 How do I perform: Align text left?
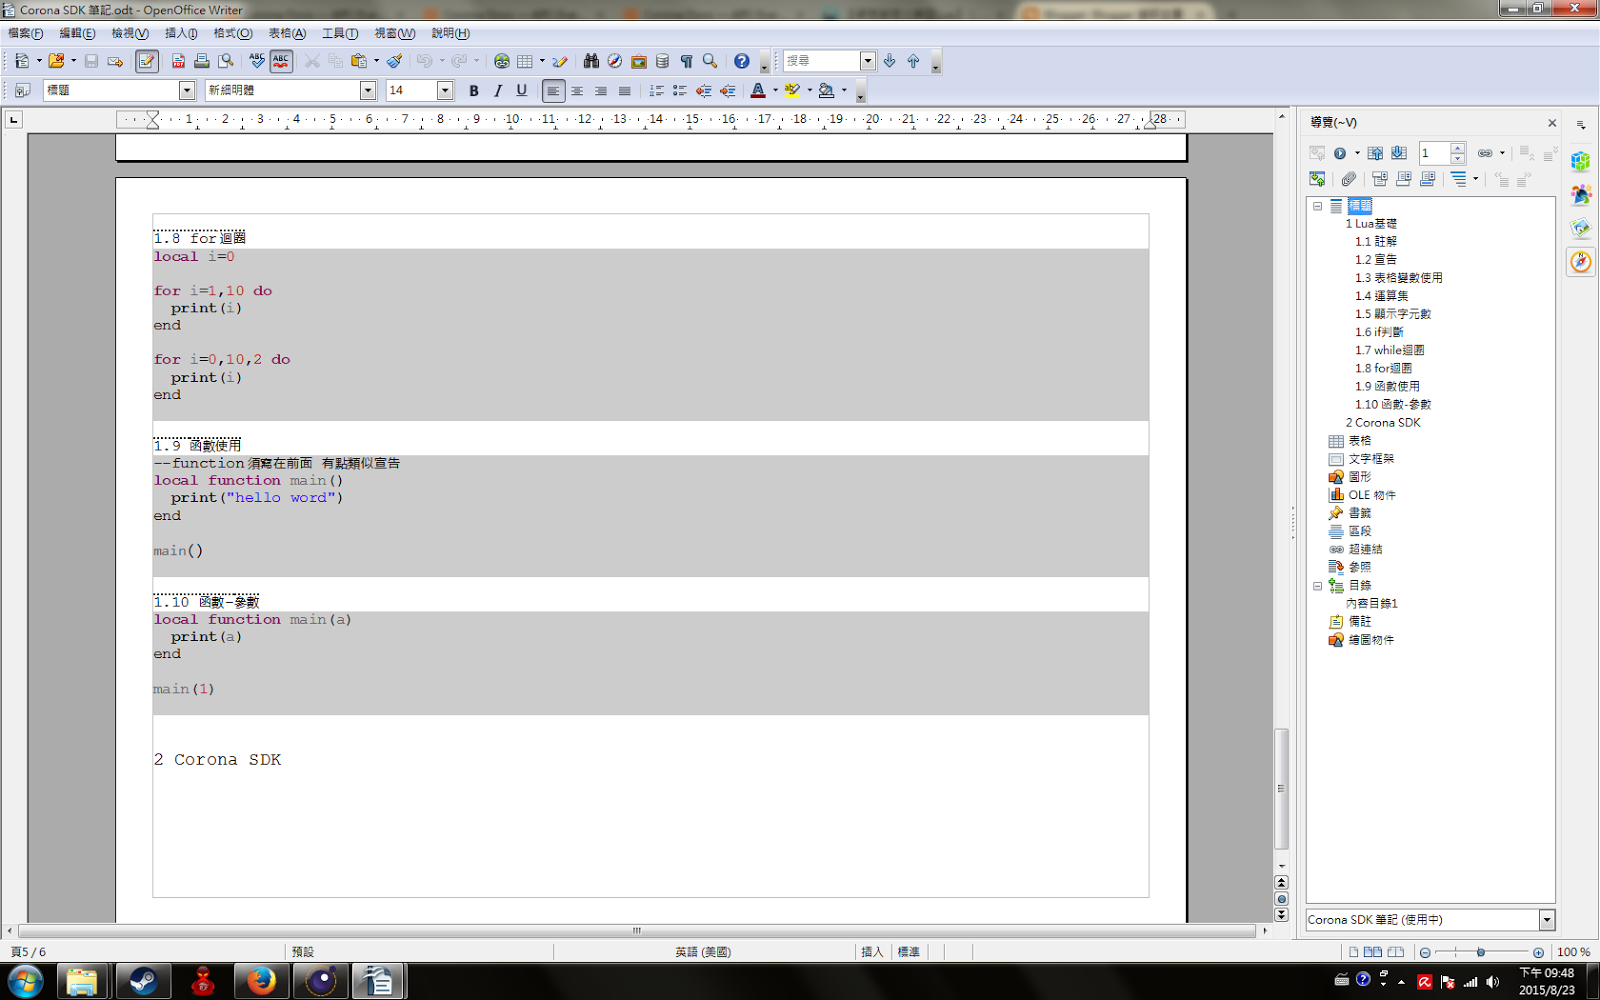[553, 90]
